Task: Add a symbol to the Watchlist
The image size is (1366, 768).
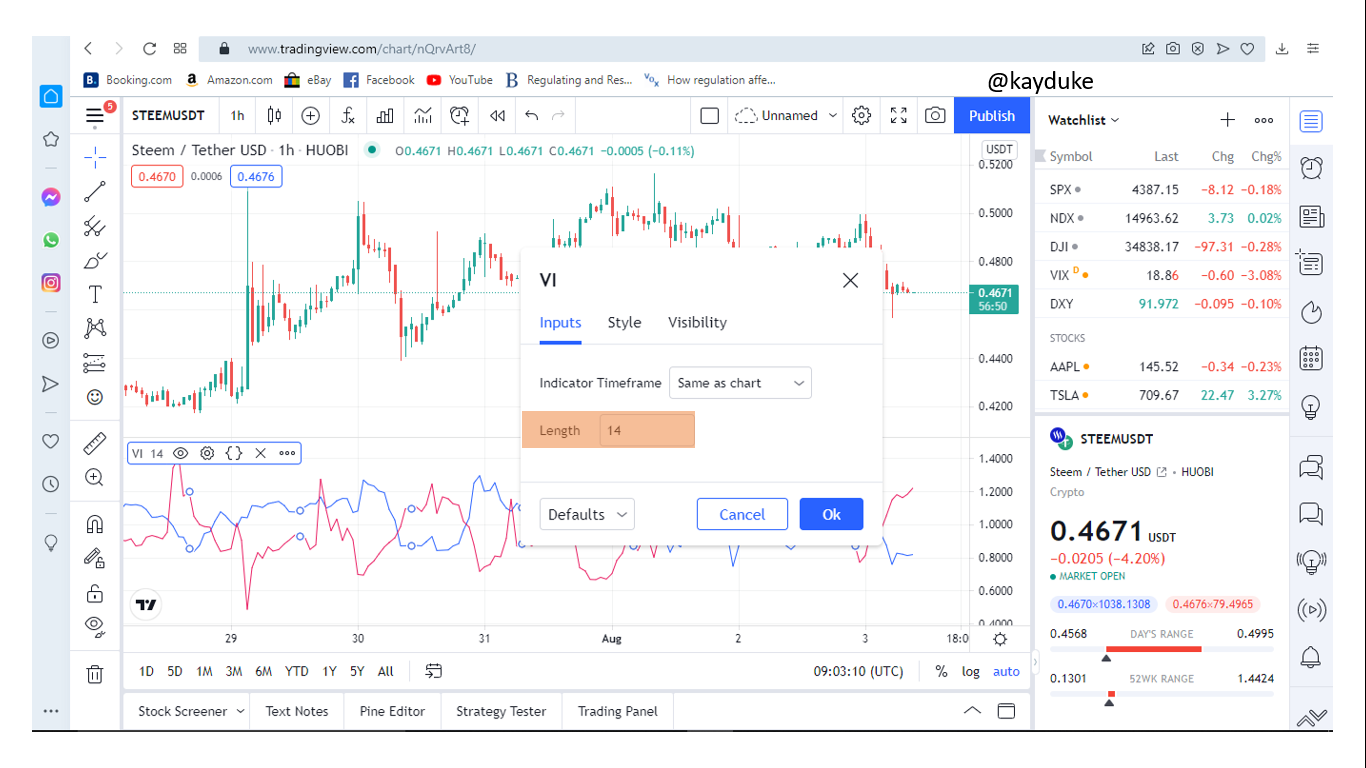Action: 1227,120
